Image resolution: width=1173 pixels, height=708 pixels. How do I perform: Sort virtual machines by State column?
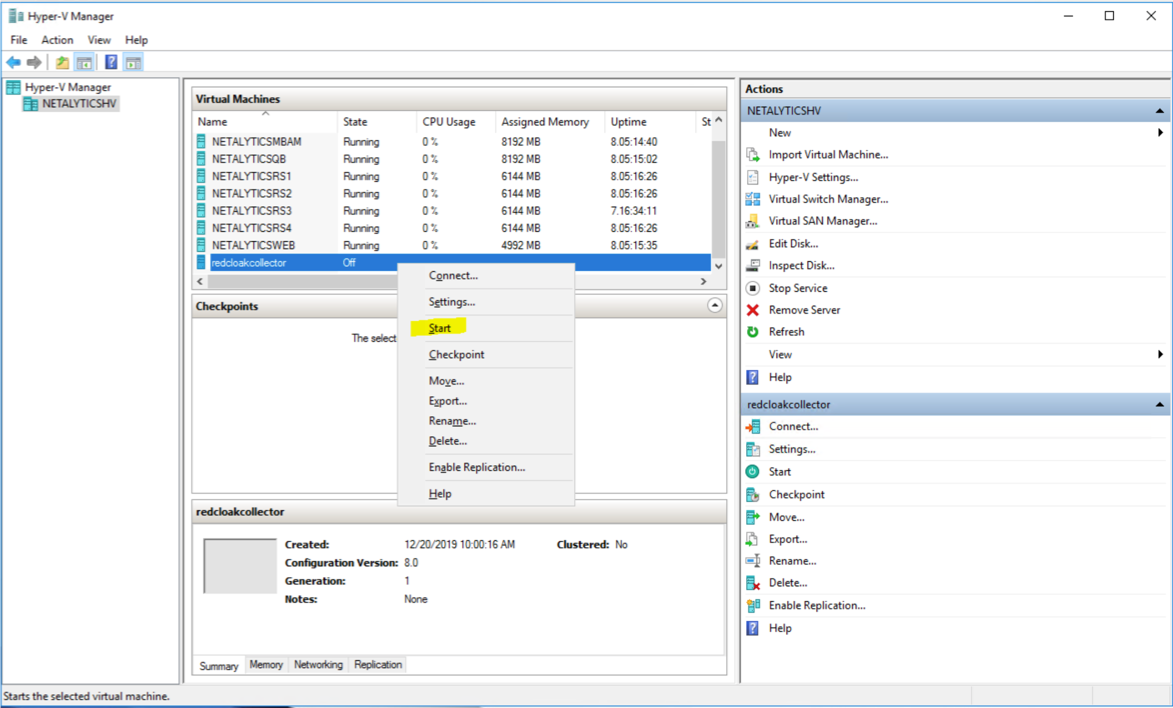(x=378, y=121)
